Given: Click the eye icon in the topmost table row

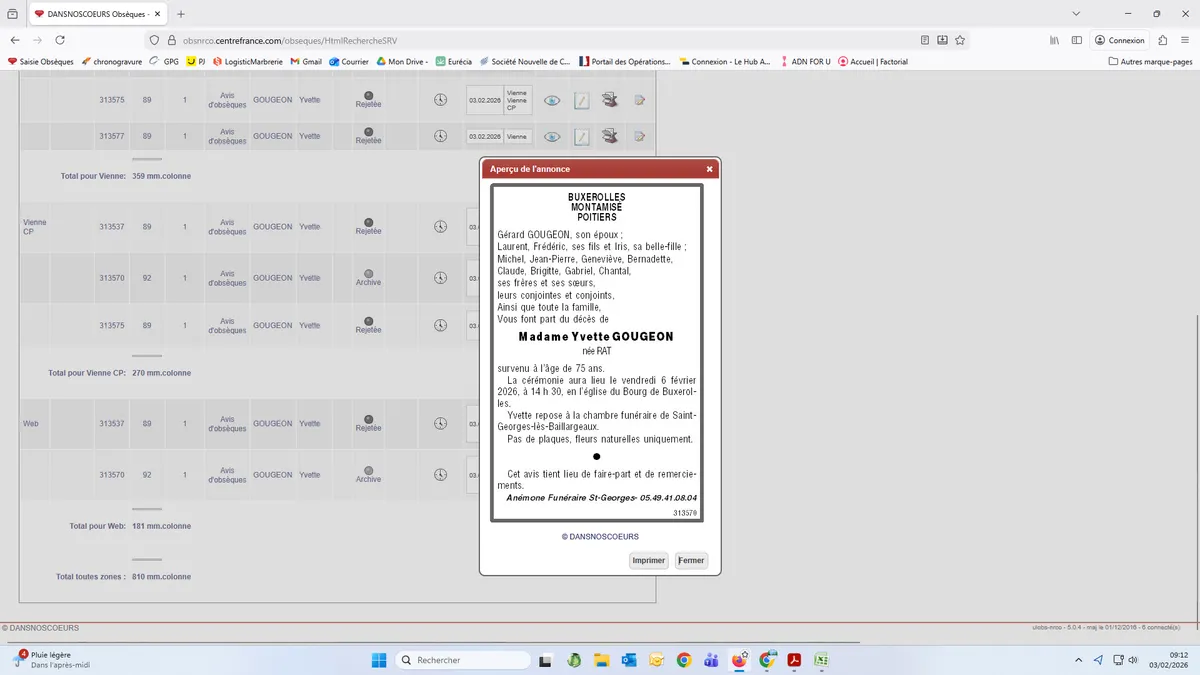Looking at the screenshot, I should [551, 100].
